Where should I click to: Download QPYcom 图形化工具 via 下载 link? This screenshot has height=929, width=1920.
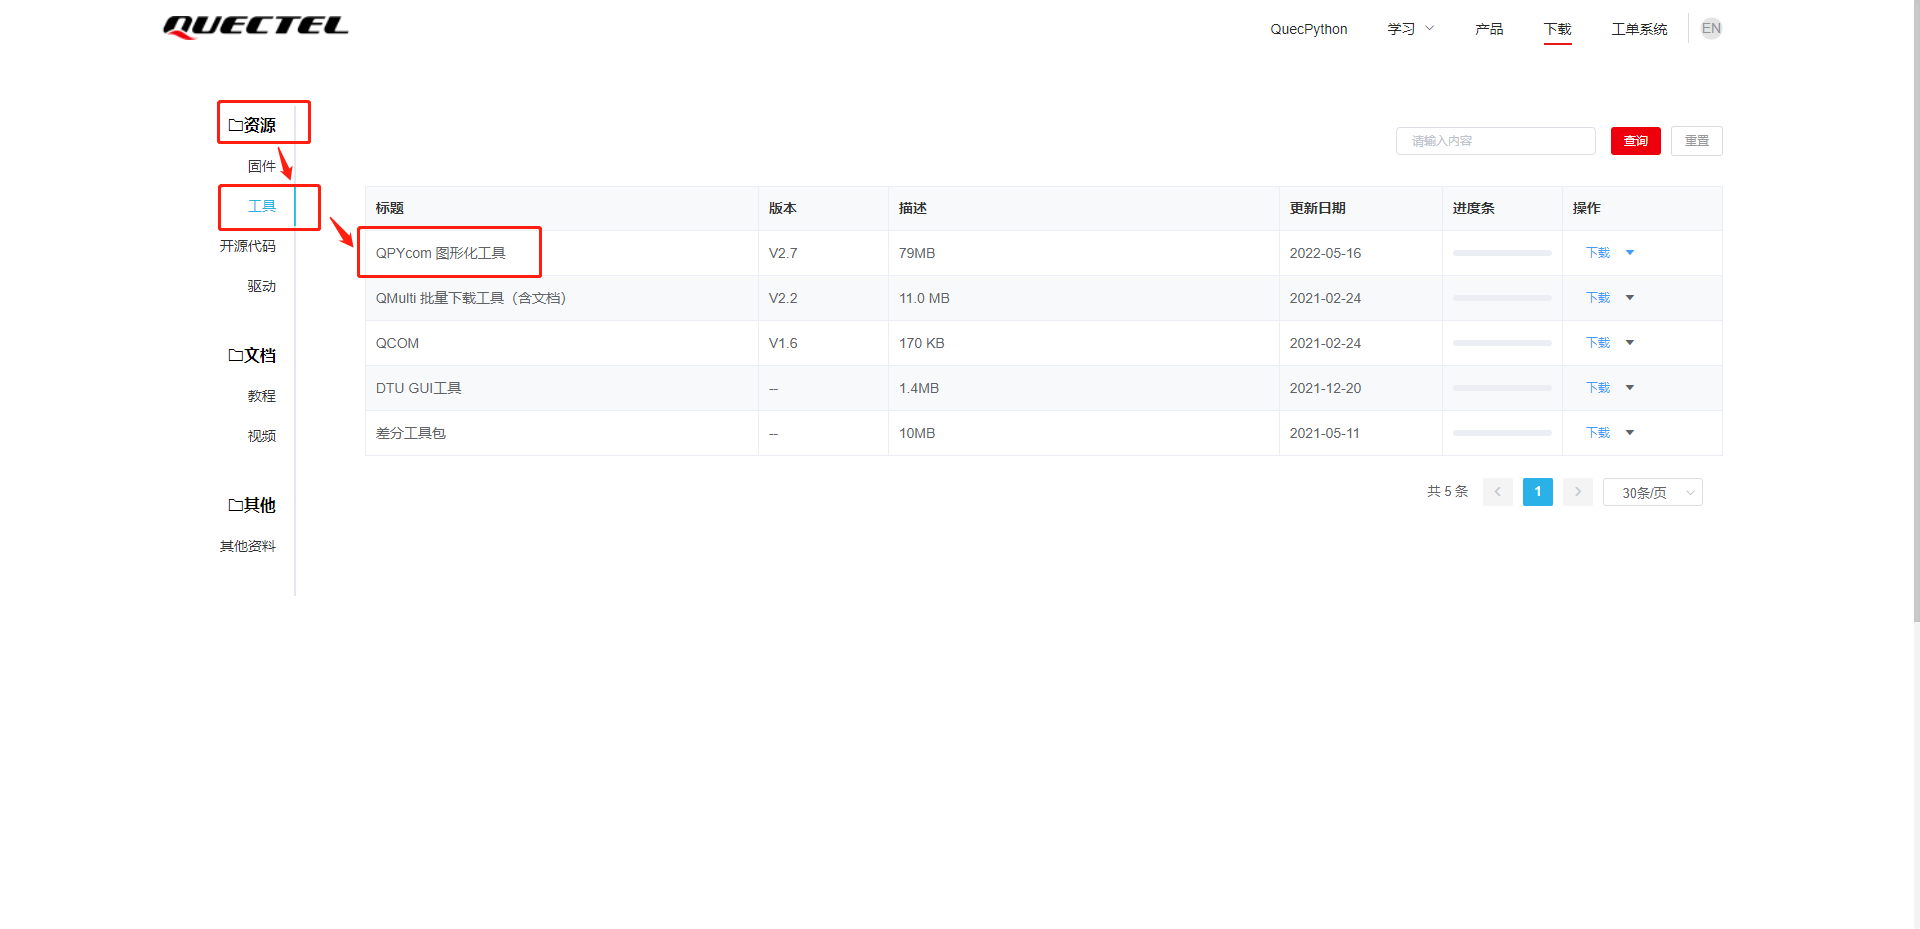click(x=1598, y=253)
